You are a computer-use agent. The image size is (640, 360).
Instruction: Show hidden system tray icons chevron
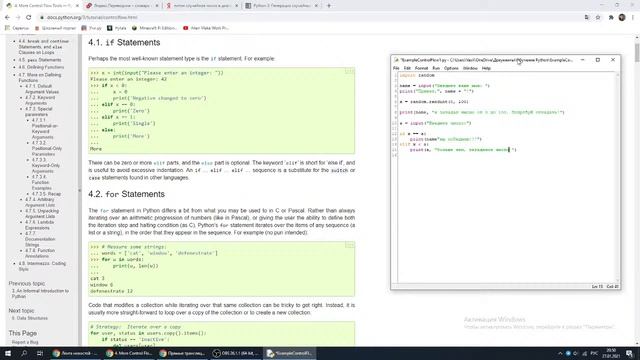[x=560, y=353]
